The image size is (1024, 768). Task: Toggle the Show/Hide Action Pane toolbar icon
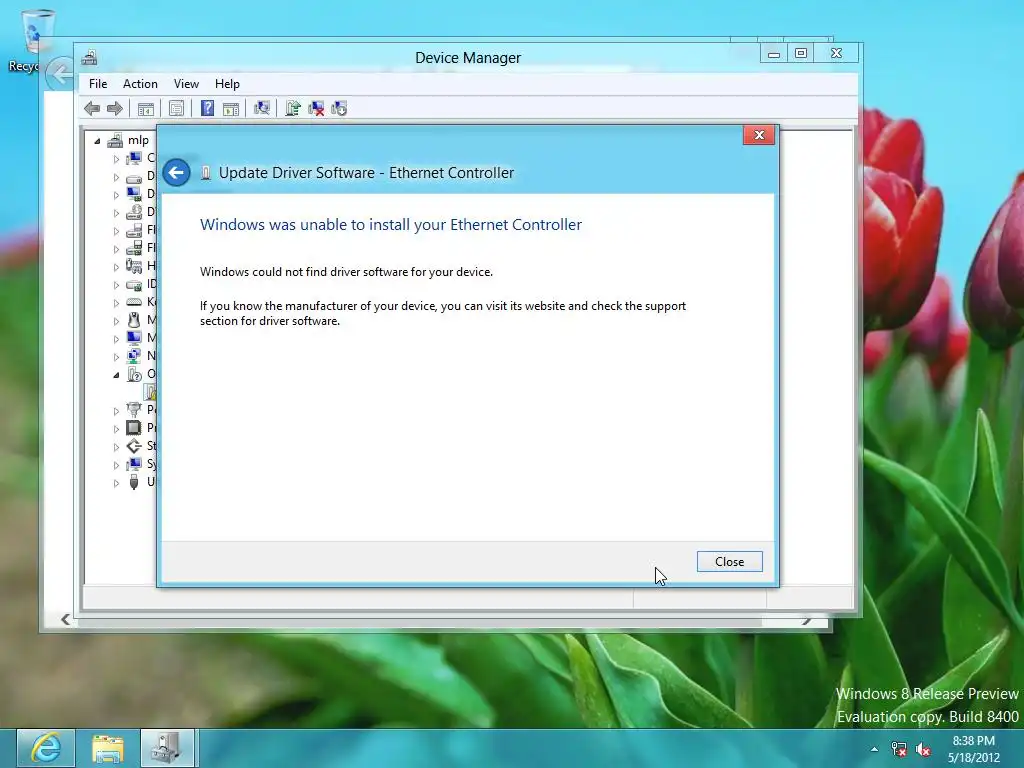click(x=231, y=108)
